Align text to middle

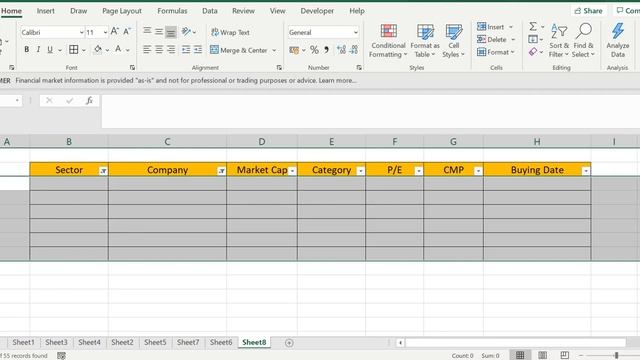159,31
